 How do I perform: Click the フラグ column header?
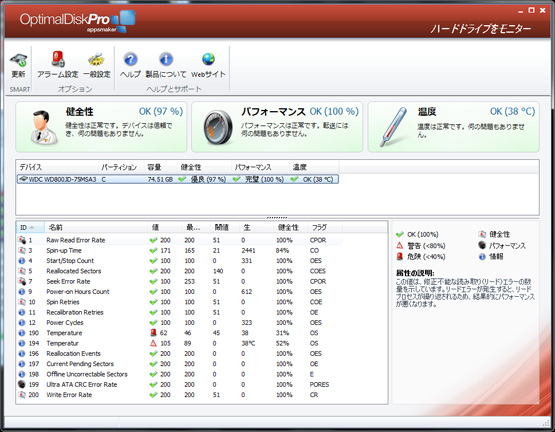[x=325, y=227]
